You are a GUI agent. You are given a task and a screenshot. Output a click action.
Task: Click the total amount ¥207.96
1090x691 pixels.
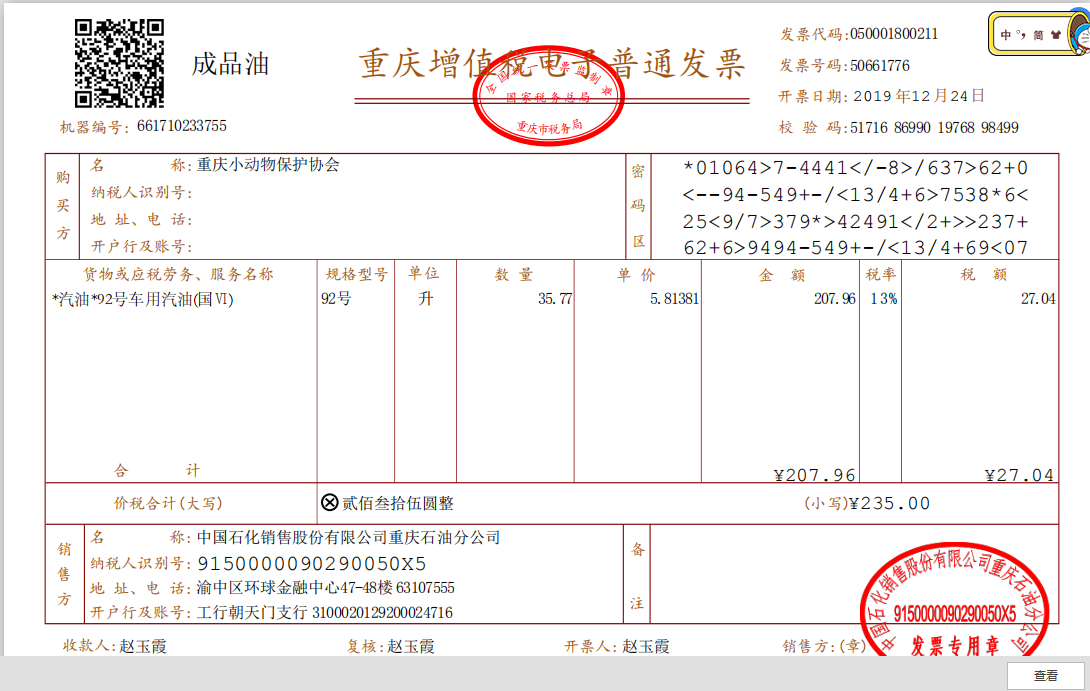click(815, 475)
